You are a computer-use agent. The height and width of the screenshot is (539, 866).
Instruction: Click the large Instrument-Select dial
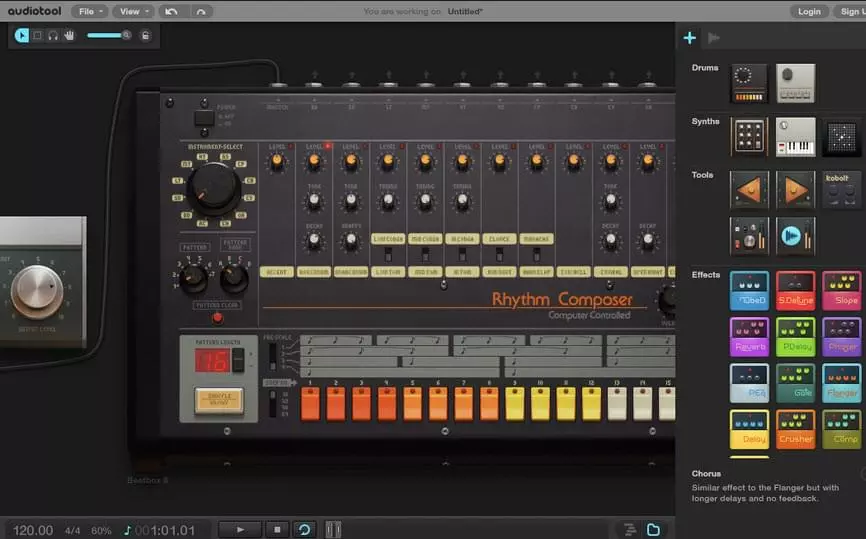coord(214,189)
